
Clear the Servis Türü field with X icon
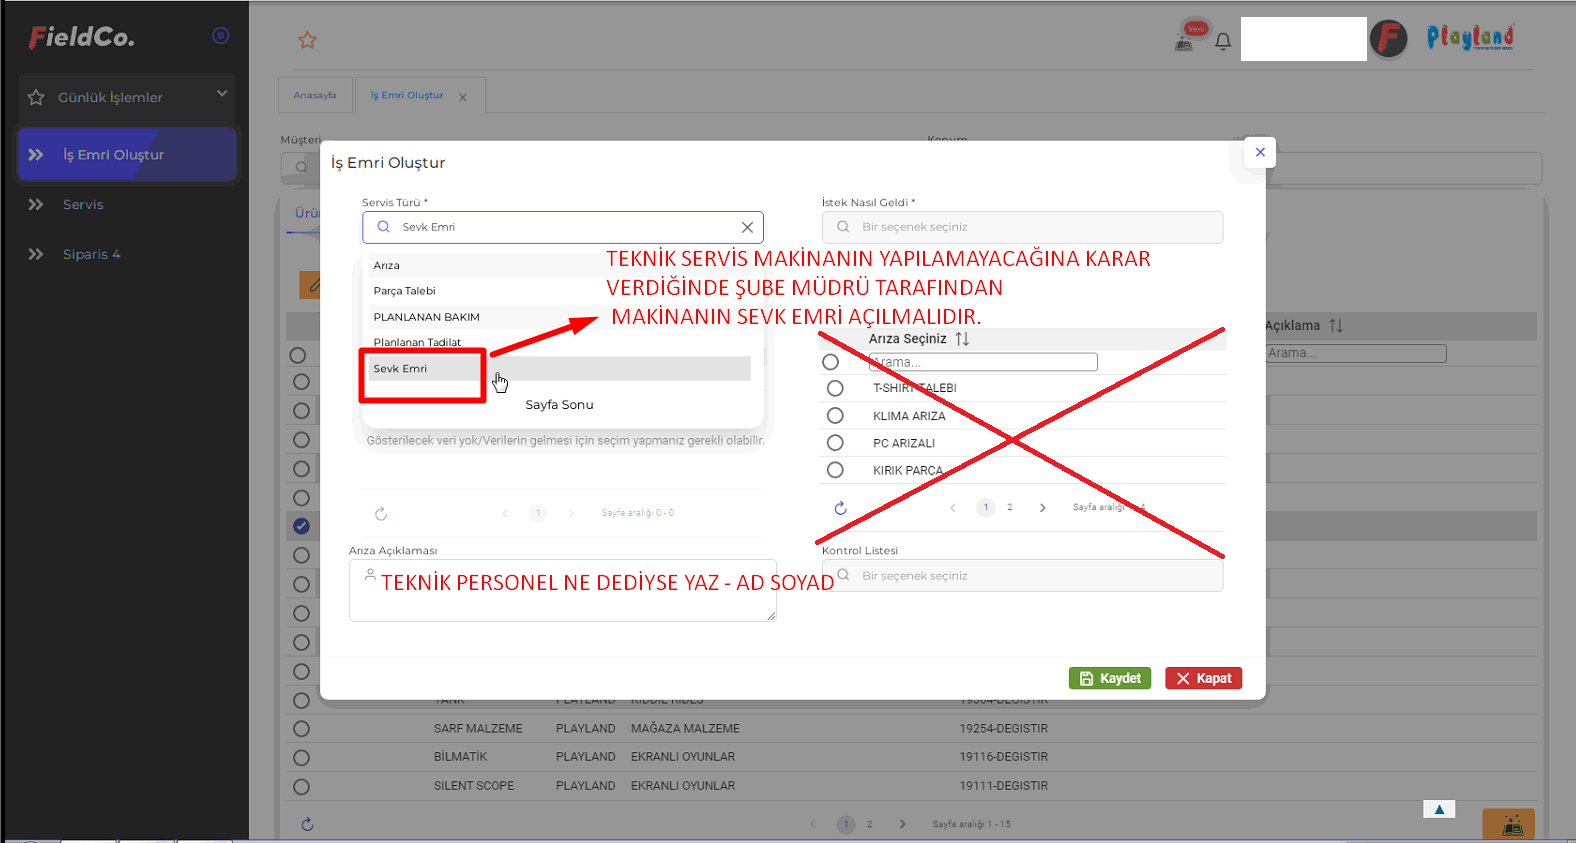tap(747, 227)
